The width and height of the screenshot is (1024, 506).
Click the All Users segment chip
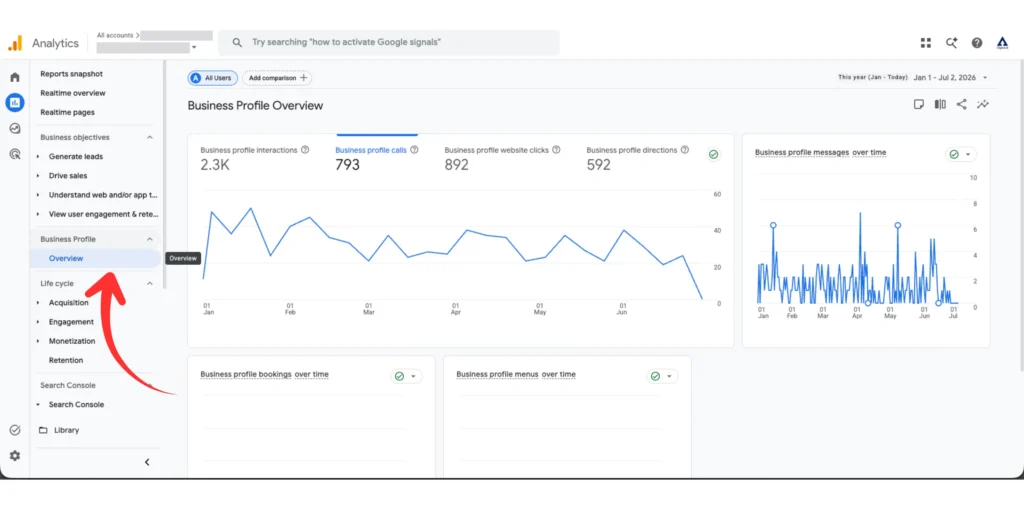point(213,78)
